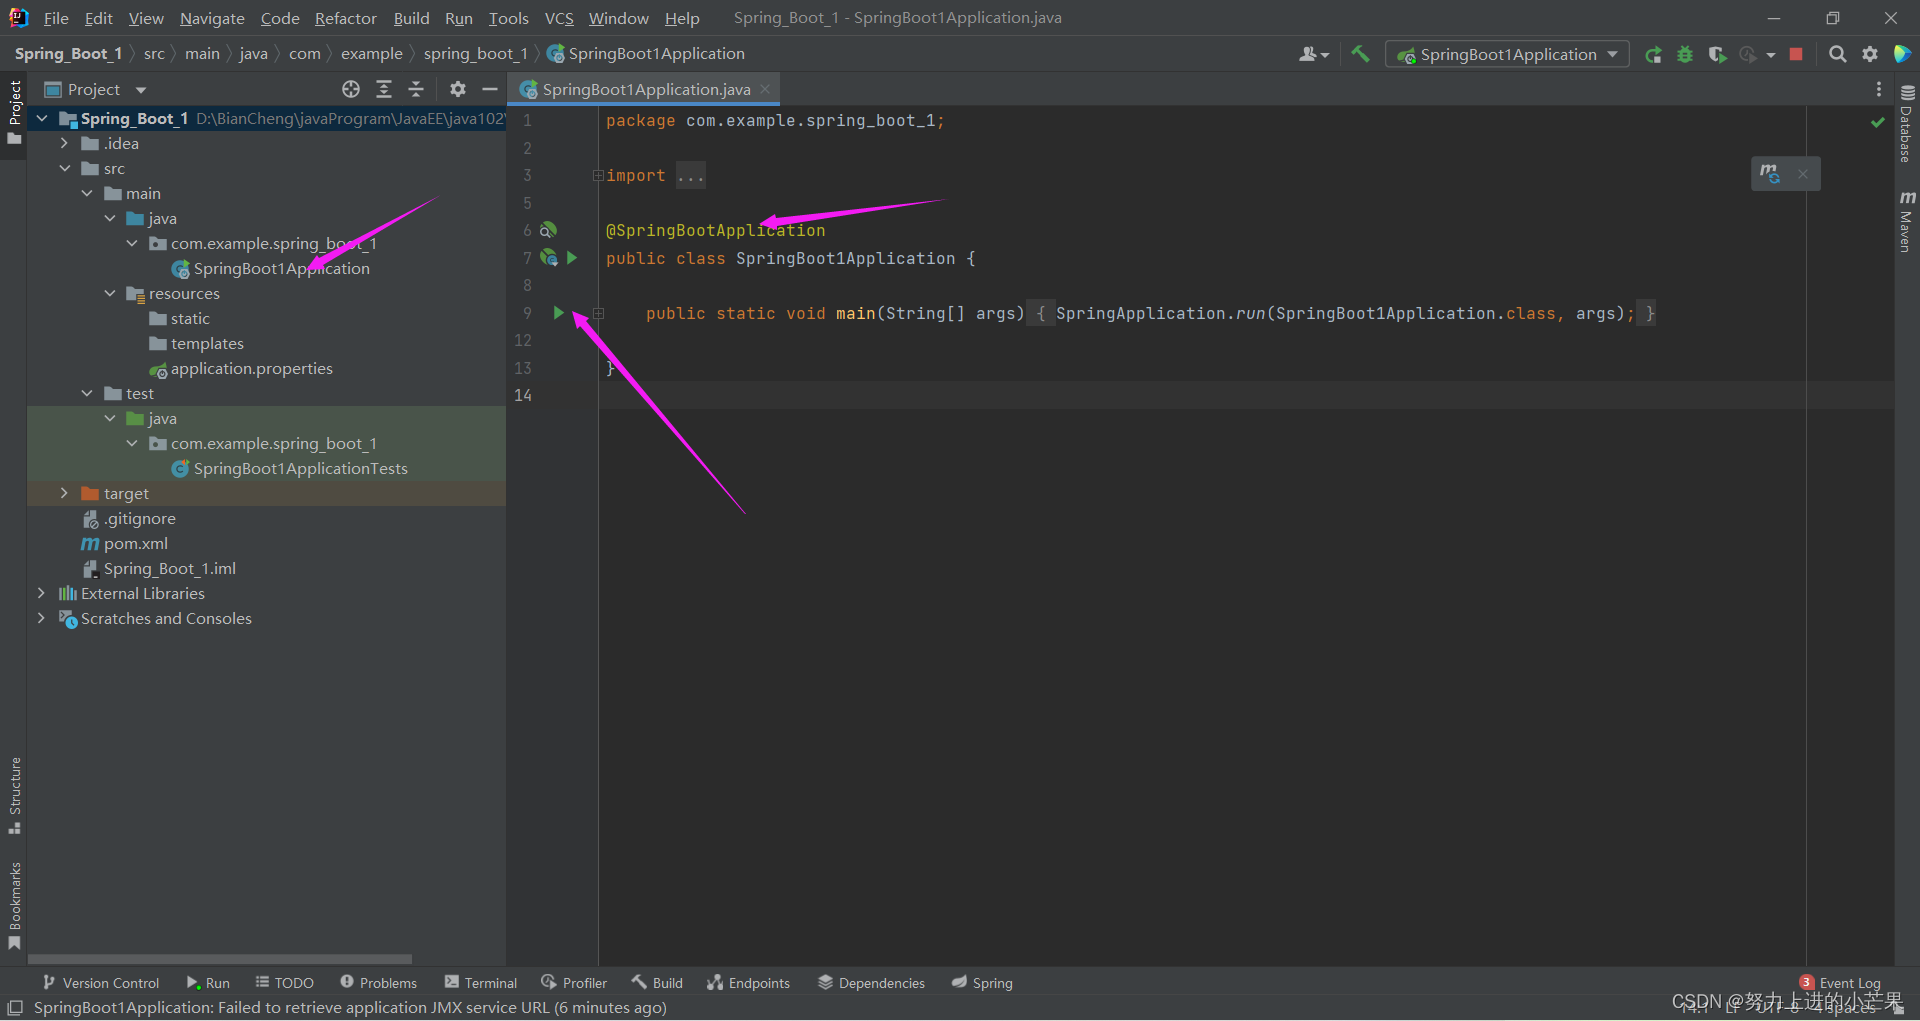This screenshot has width=1920, height=1021.
Task: Open the Navigate menu
Action: click(x=212, y=18)
